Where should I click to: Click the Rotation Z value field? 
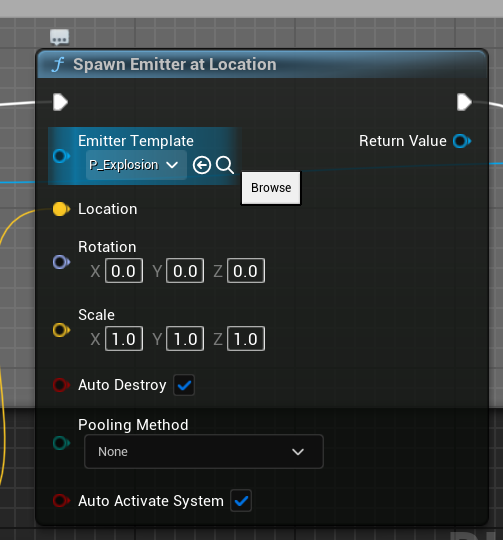246,271
